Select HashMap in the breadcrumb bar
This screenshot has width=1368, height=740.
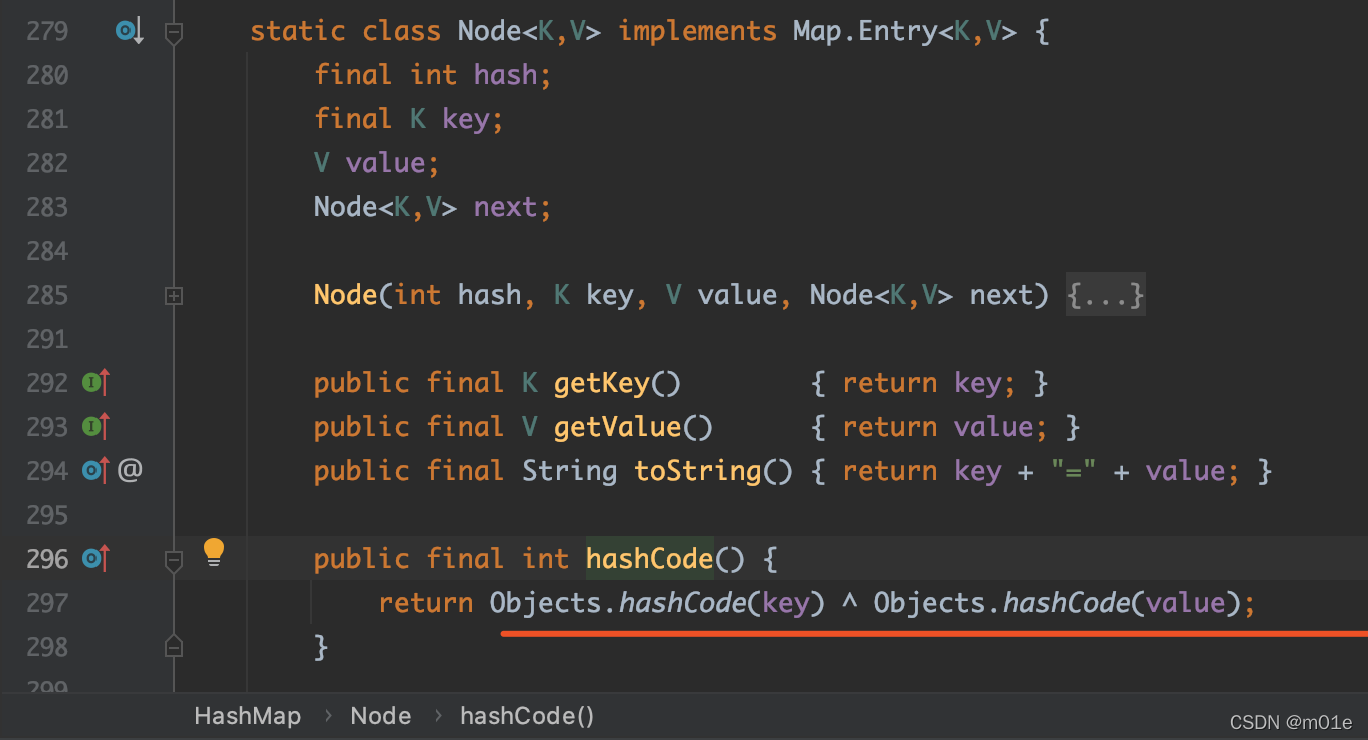pos(247,716)
